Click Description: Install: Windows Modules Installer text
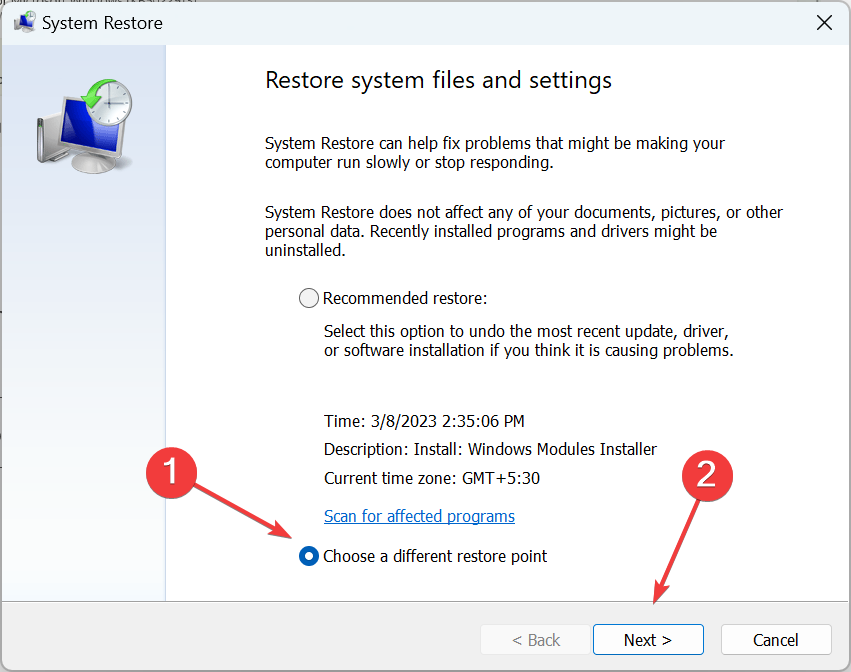This screenshot has width=851, height=672. (490, 449)
